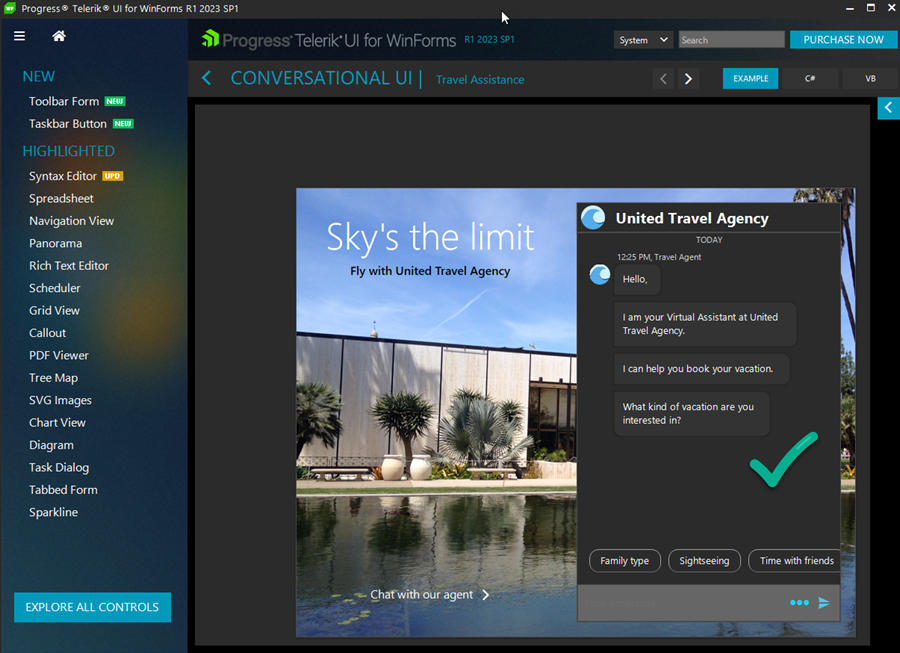Image resolution: width=900 pixels, height=653 pixels.
Task: Open the Diagram demo
Action: click(51, 445)
